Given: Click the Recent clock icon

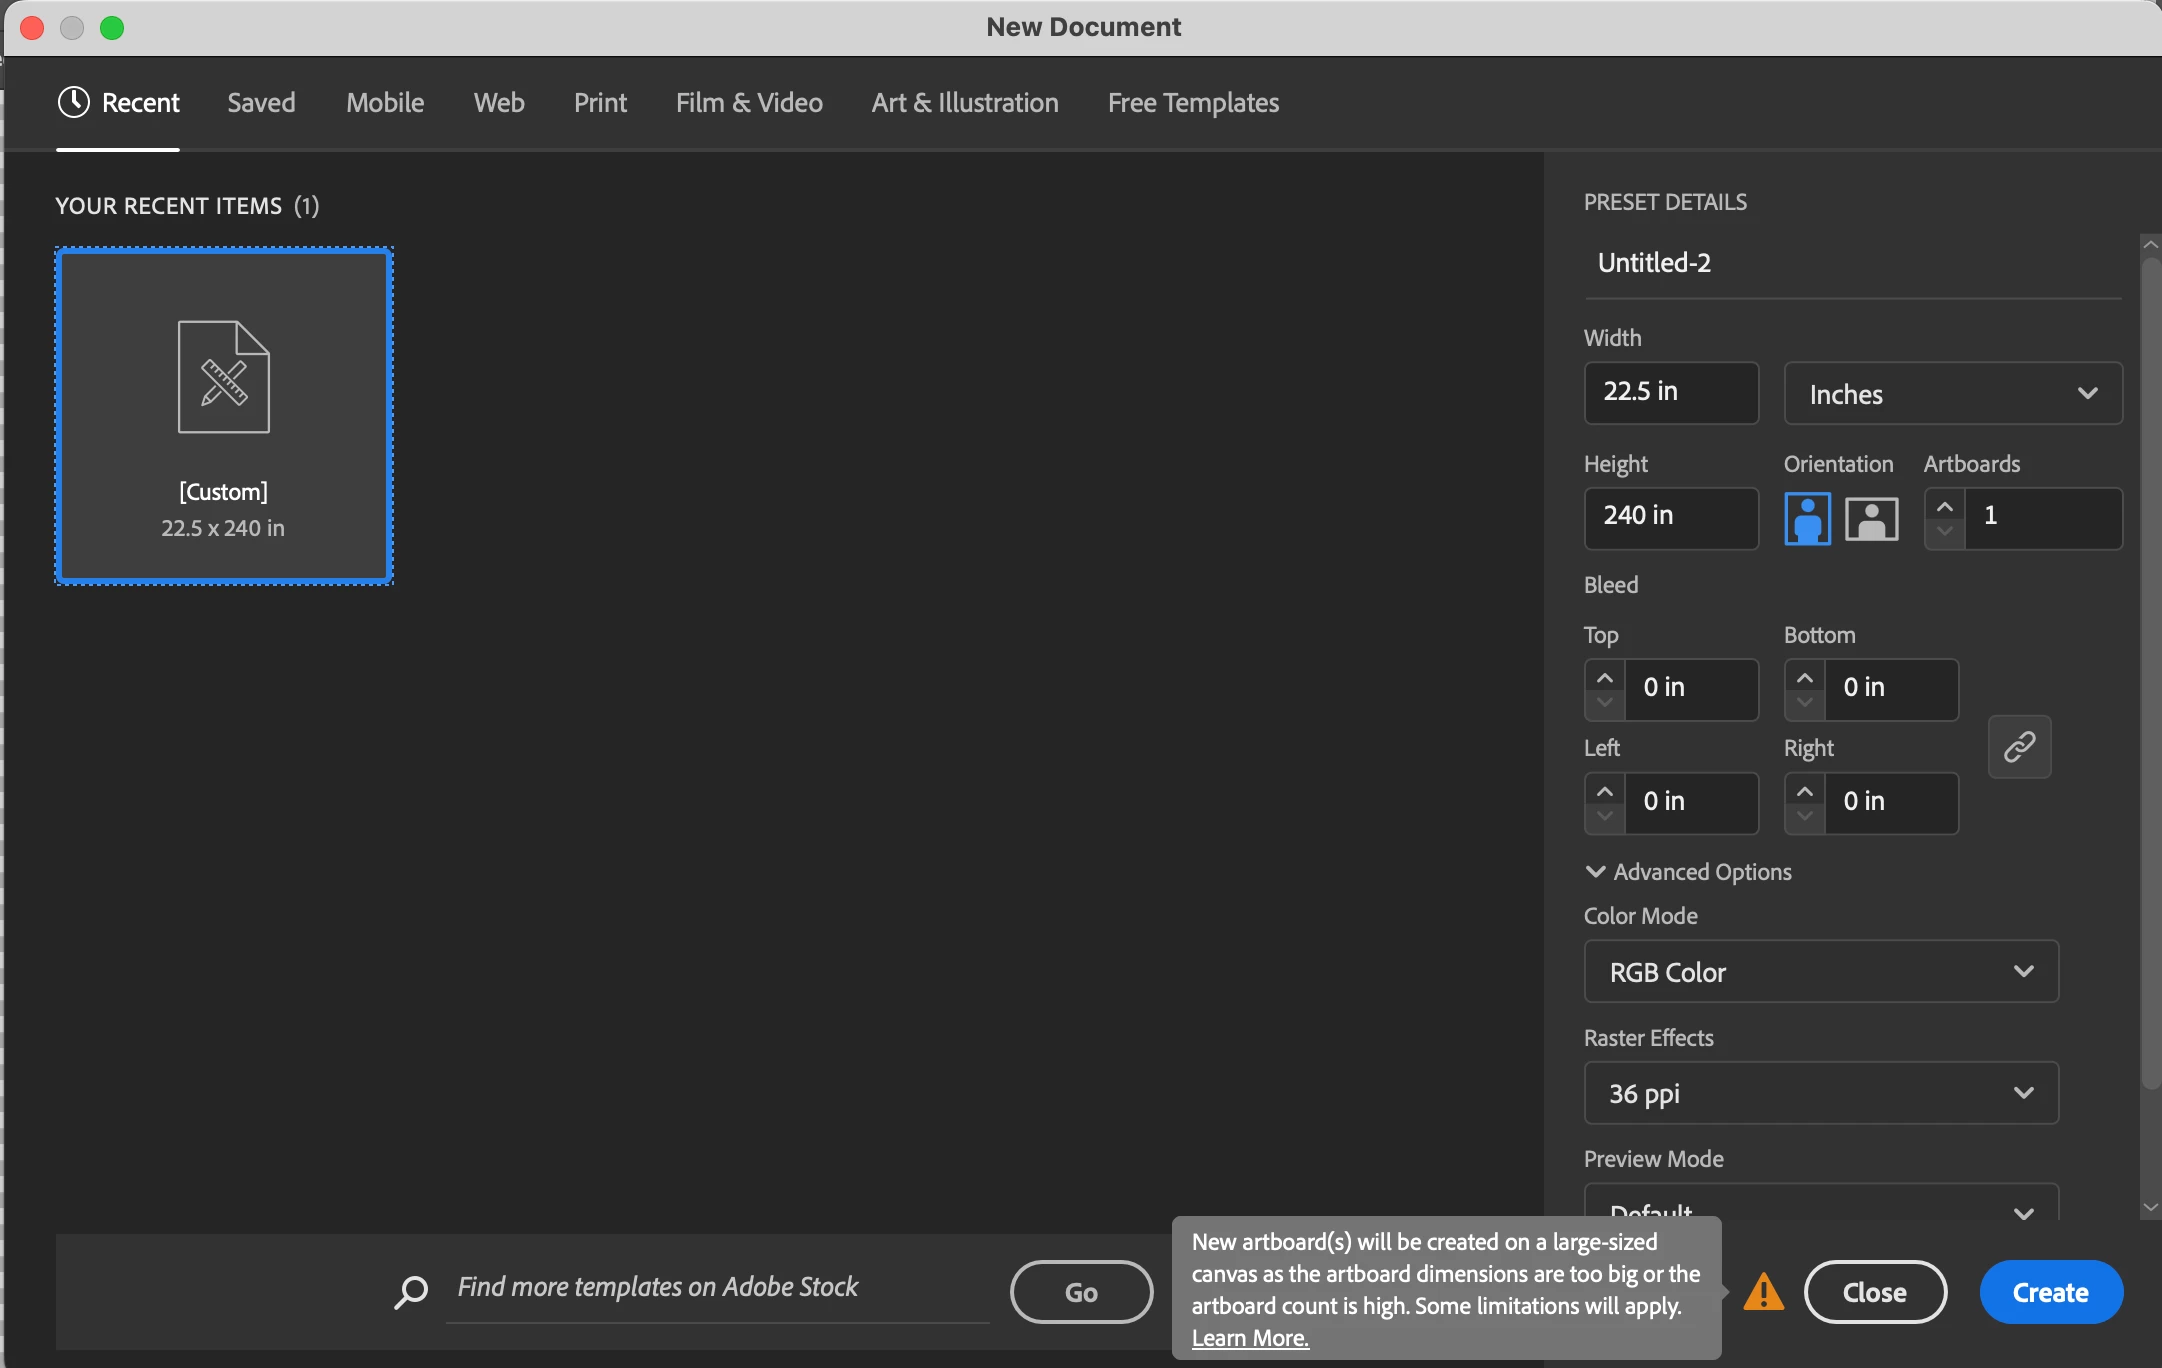Looking at the screenshot, I should point(74,102).
